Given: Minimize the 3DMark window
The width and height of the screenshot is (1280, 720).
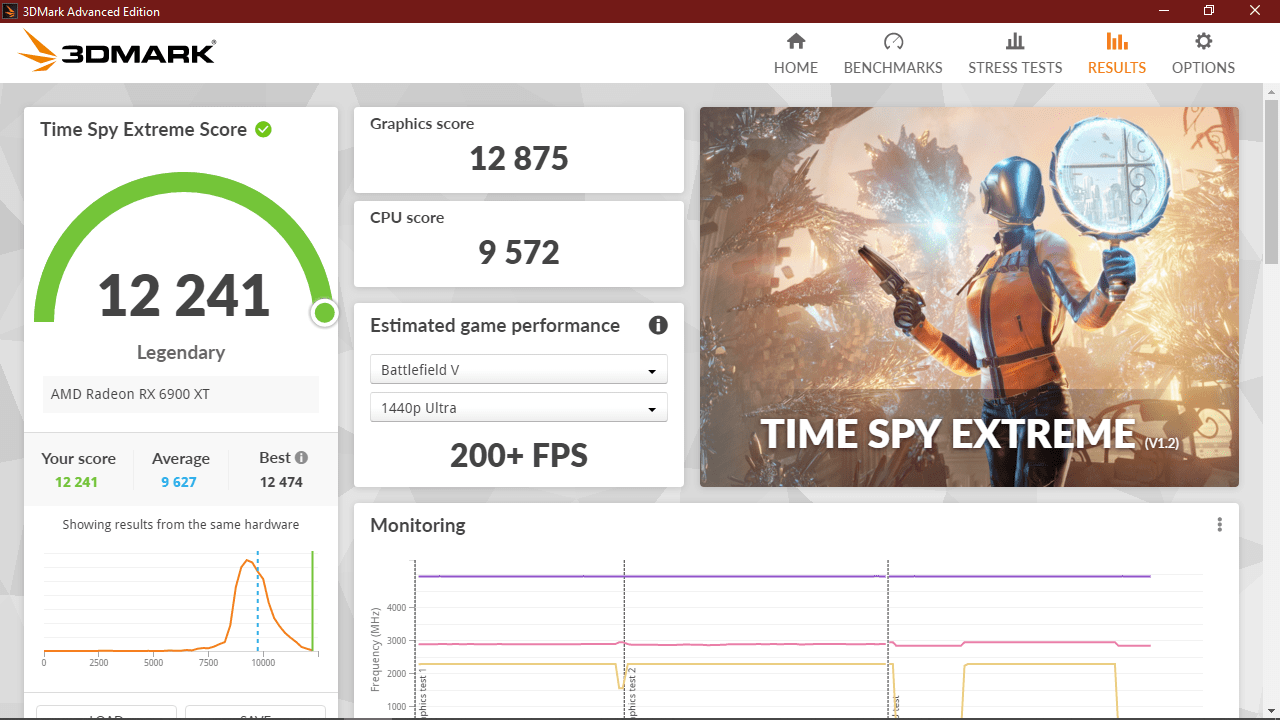Looking at the screenshot, I should [1163, 11].
